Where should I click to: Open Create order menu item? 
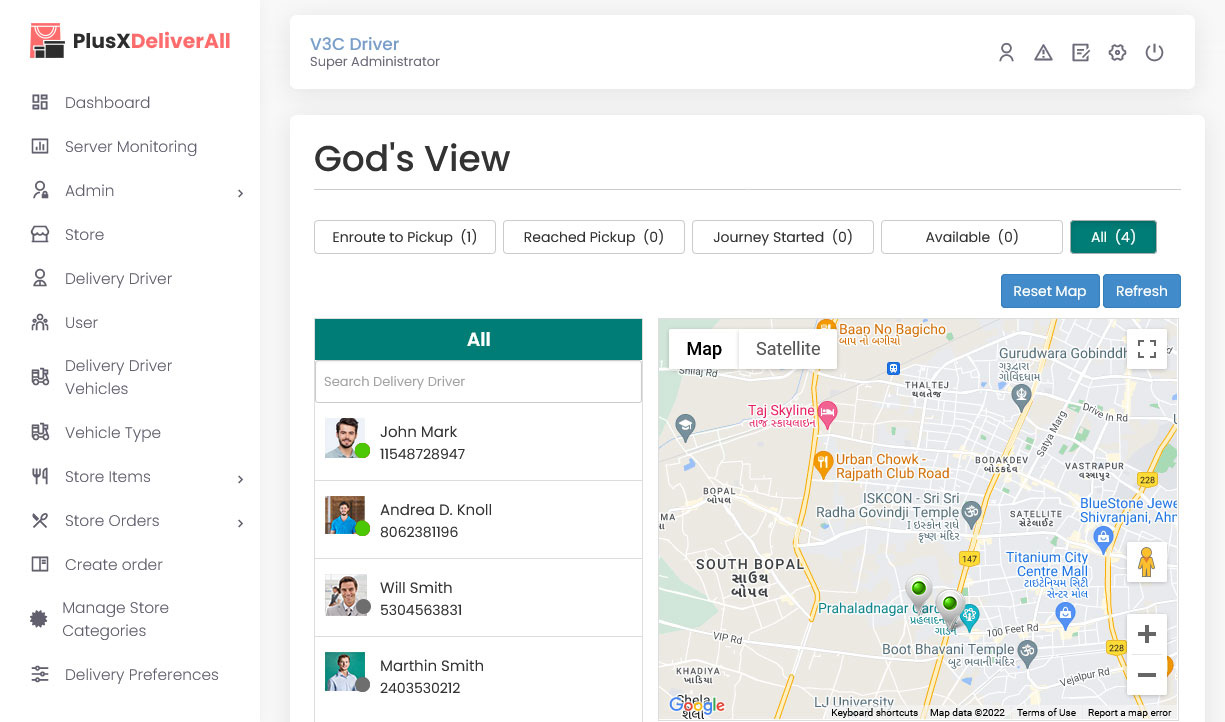coord(114,564)
